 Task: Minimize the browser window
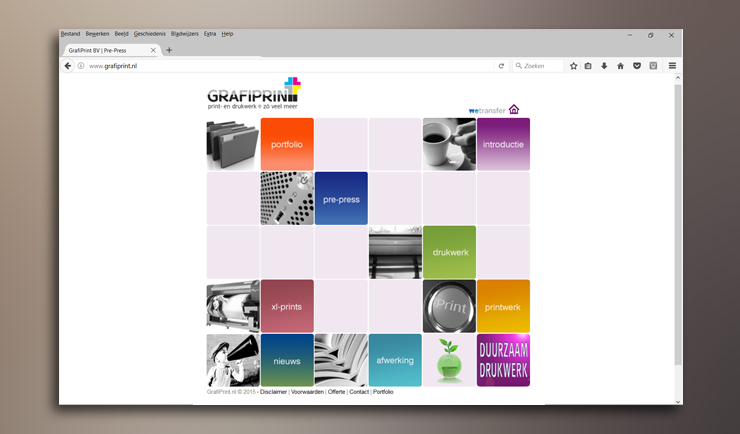click(x=630, y=35)
